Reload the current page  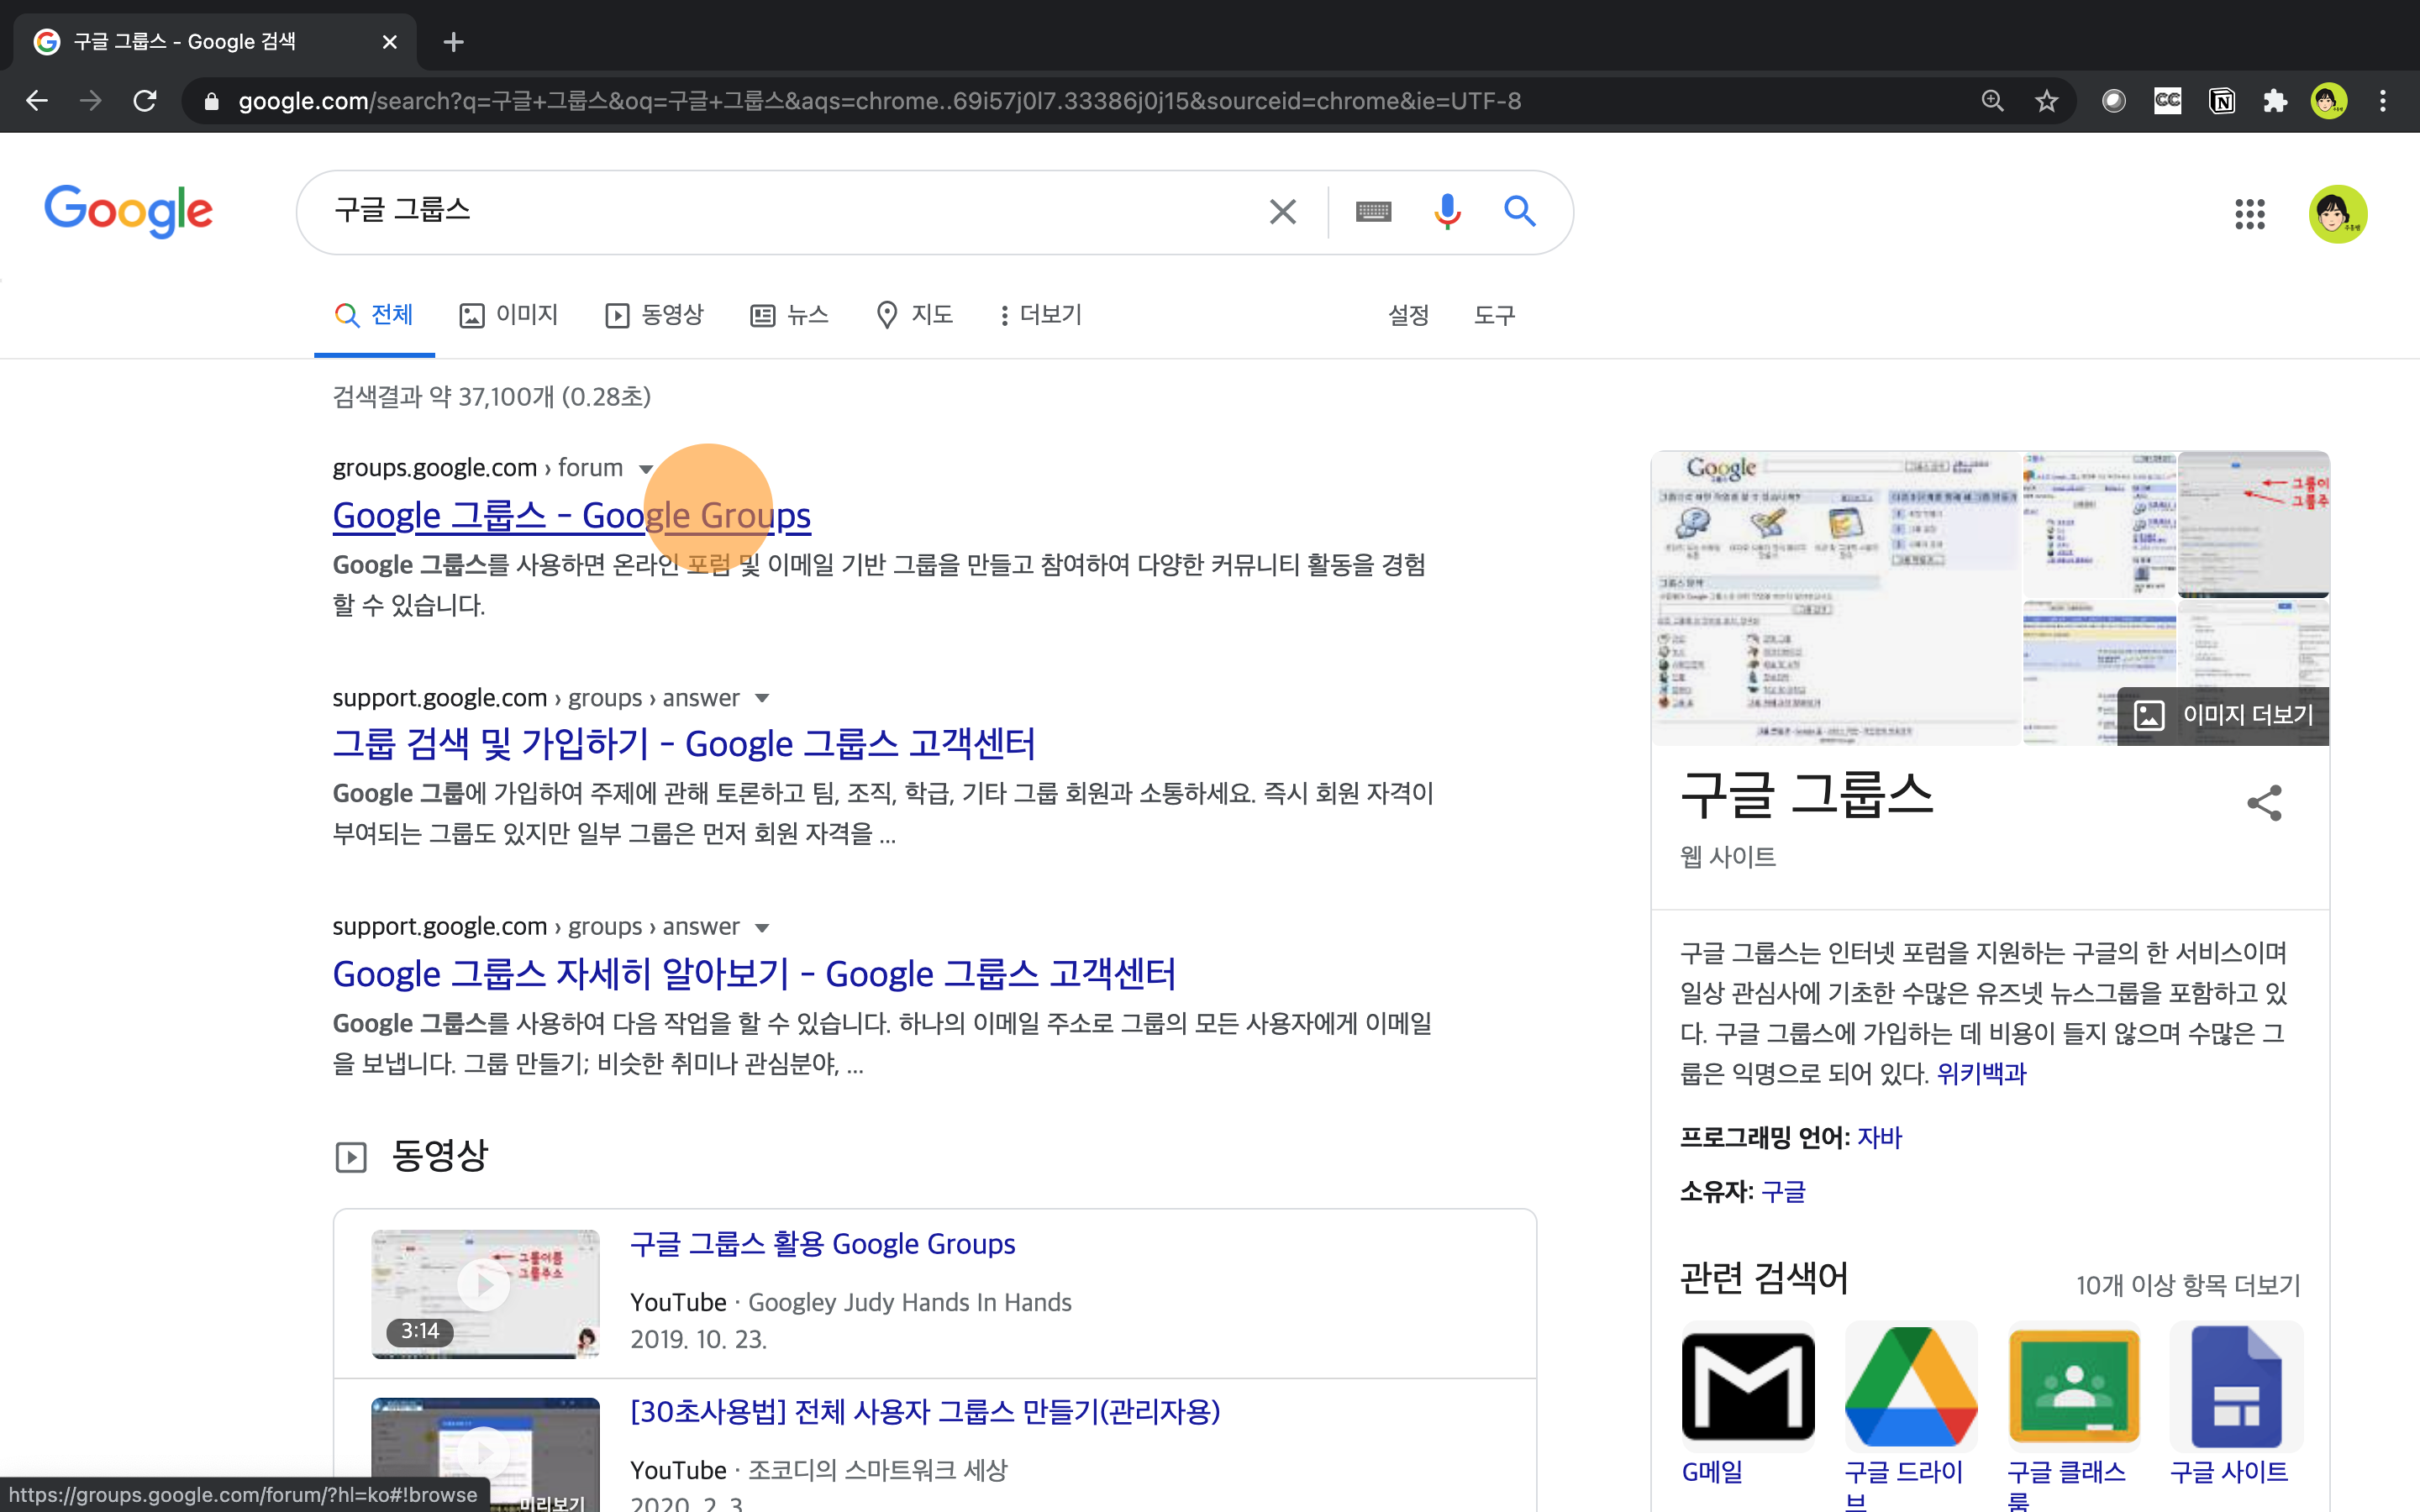[x=145, y=101]
